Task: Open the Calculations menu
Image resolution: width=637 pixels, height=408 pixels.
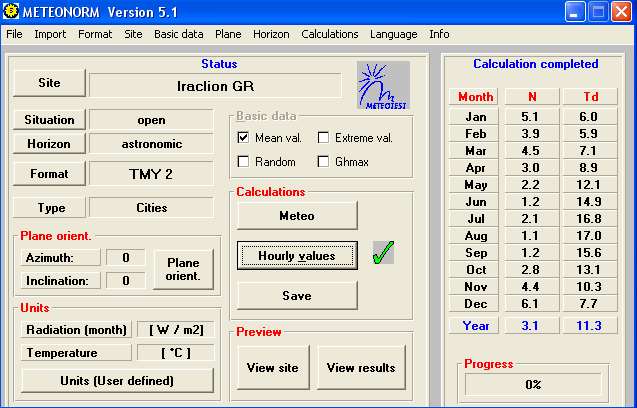Action: pyautogui.click(x=330, y=34)
